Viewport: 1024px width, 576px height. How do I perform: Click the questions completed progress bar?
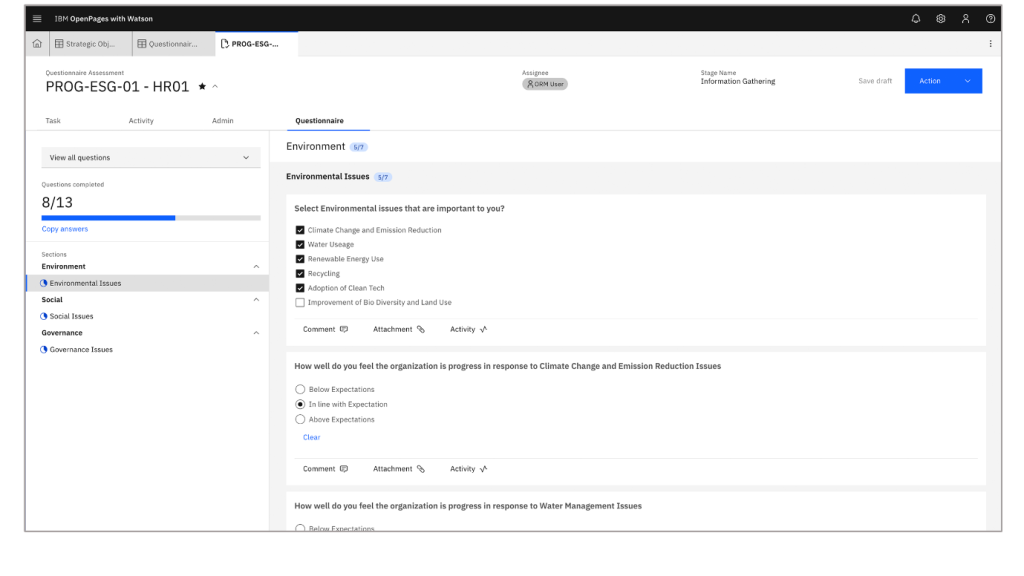(150, 217)
